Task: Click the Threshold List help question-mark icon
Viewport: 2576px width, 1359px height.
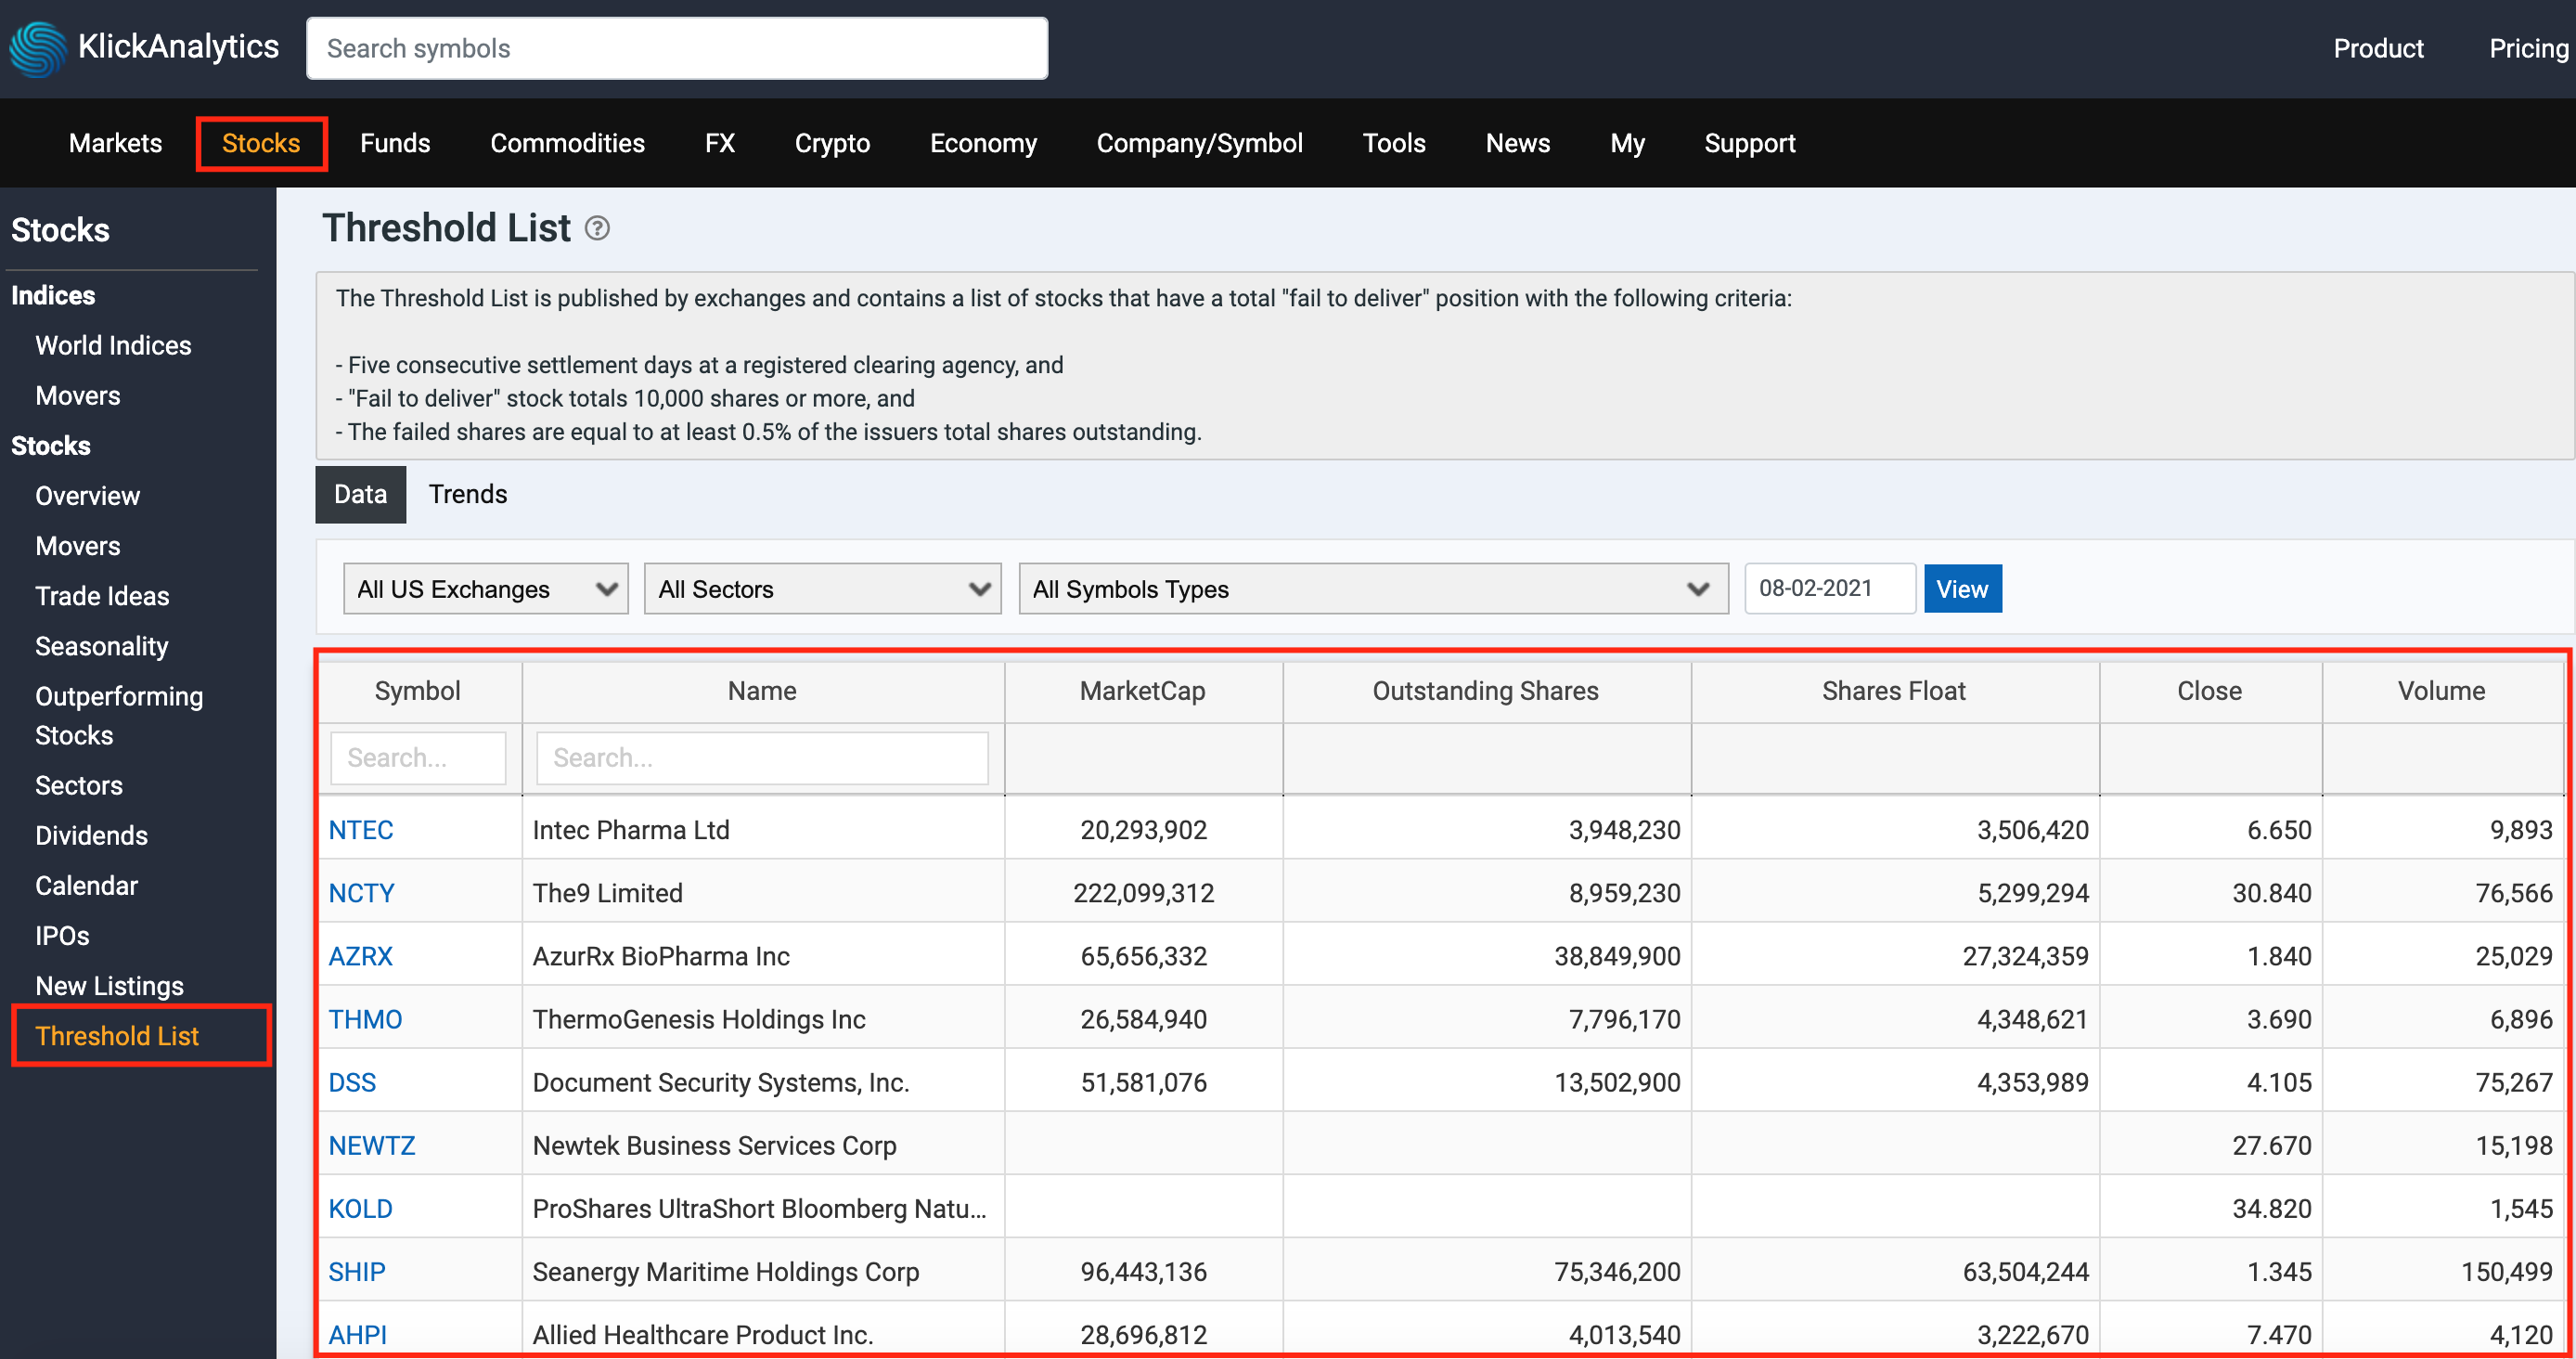Action: (x=597, y=229)
